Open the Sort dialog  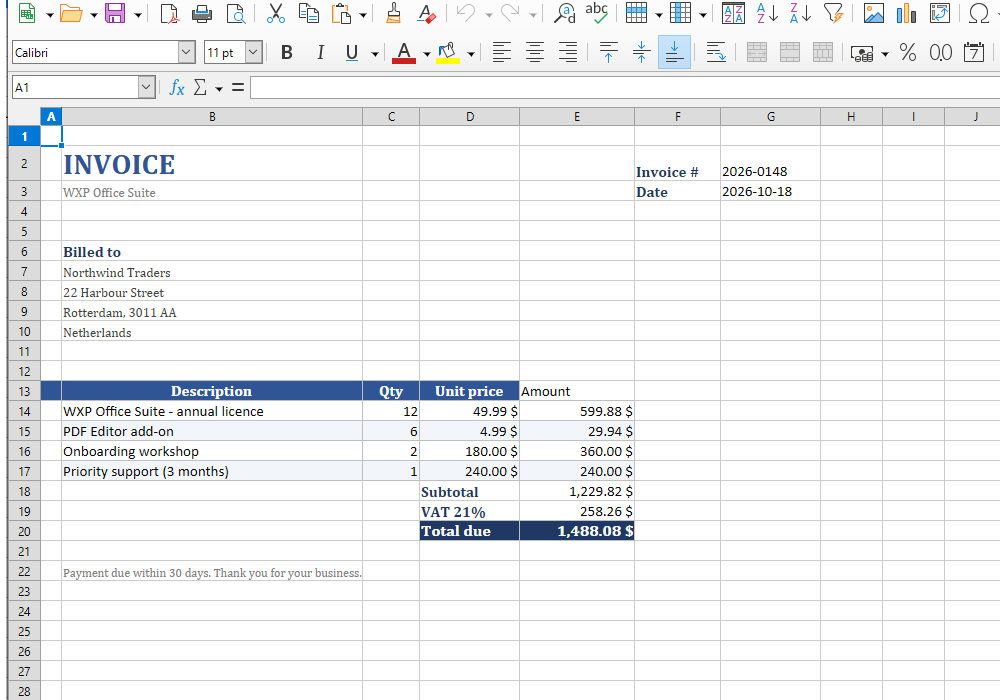[733, 13]
